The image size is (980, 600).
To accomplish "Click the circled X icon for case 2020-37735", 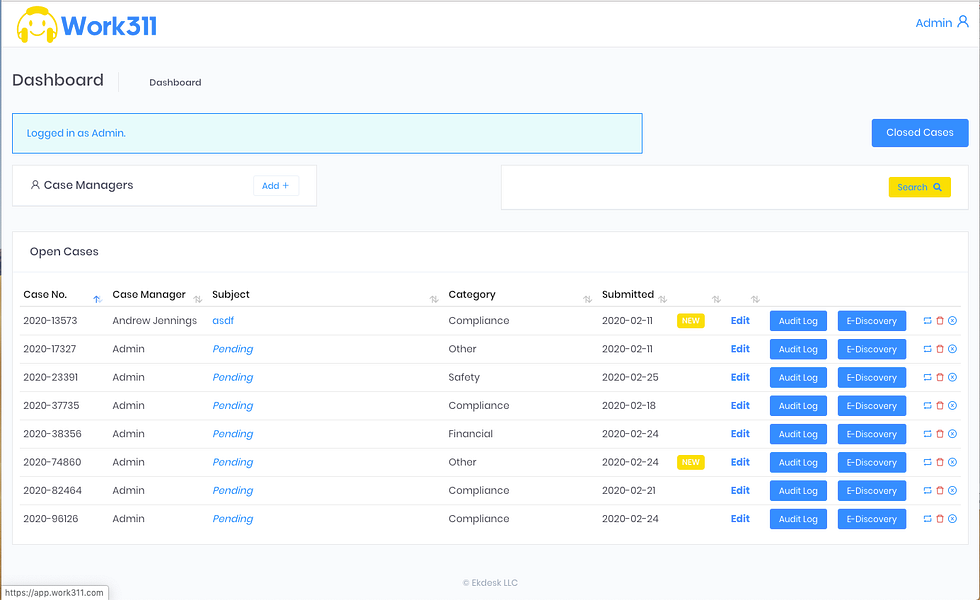I will 952,406.
